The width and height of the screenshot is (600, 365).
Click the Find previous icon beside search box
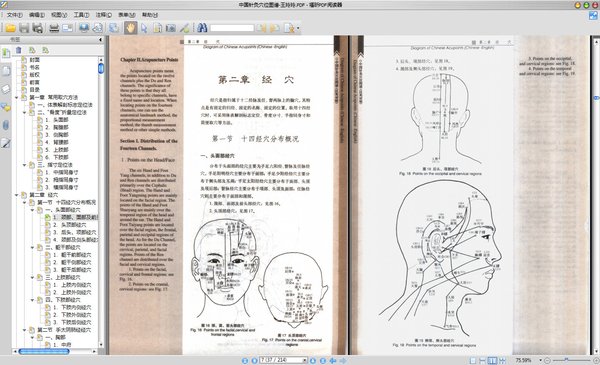261,28
